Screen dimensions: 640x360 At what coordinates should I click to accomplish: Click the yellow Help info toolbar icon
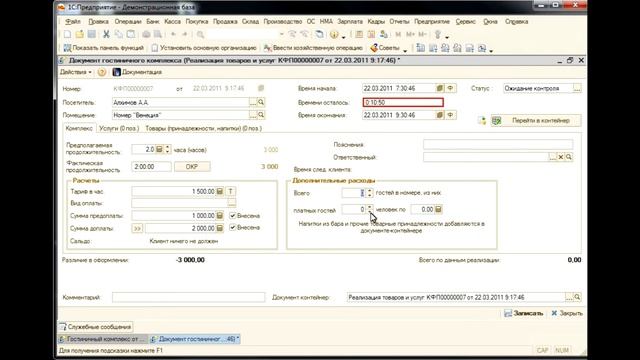pos(334,35)
